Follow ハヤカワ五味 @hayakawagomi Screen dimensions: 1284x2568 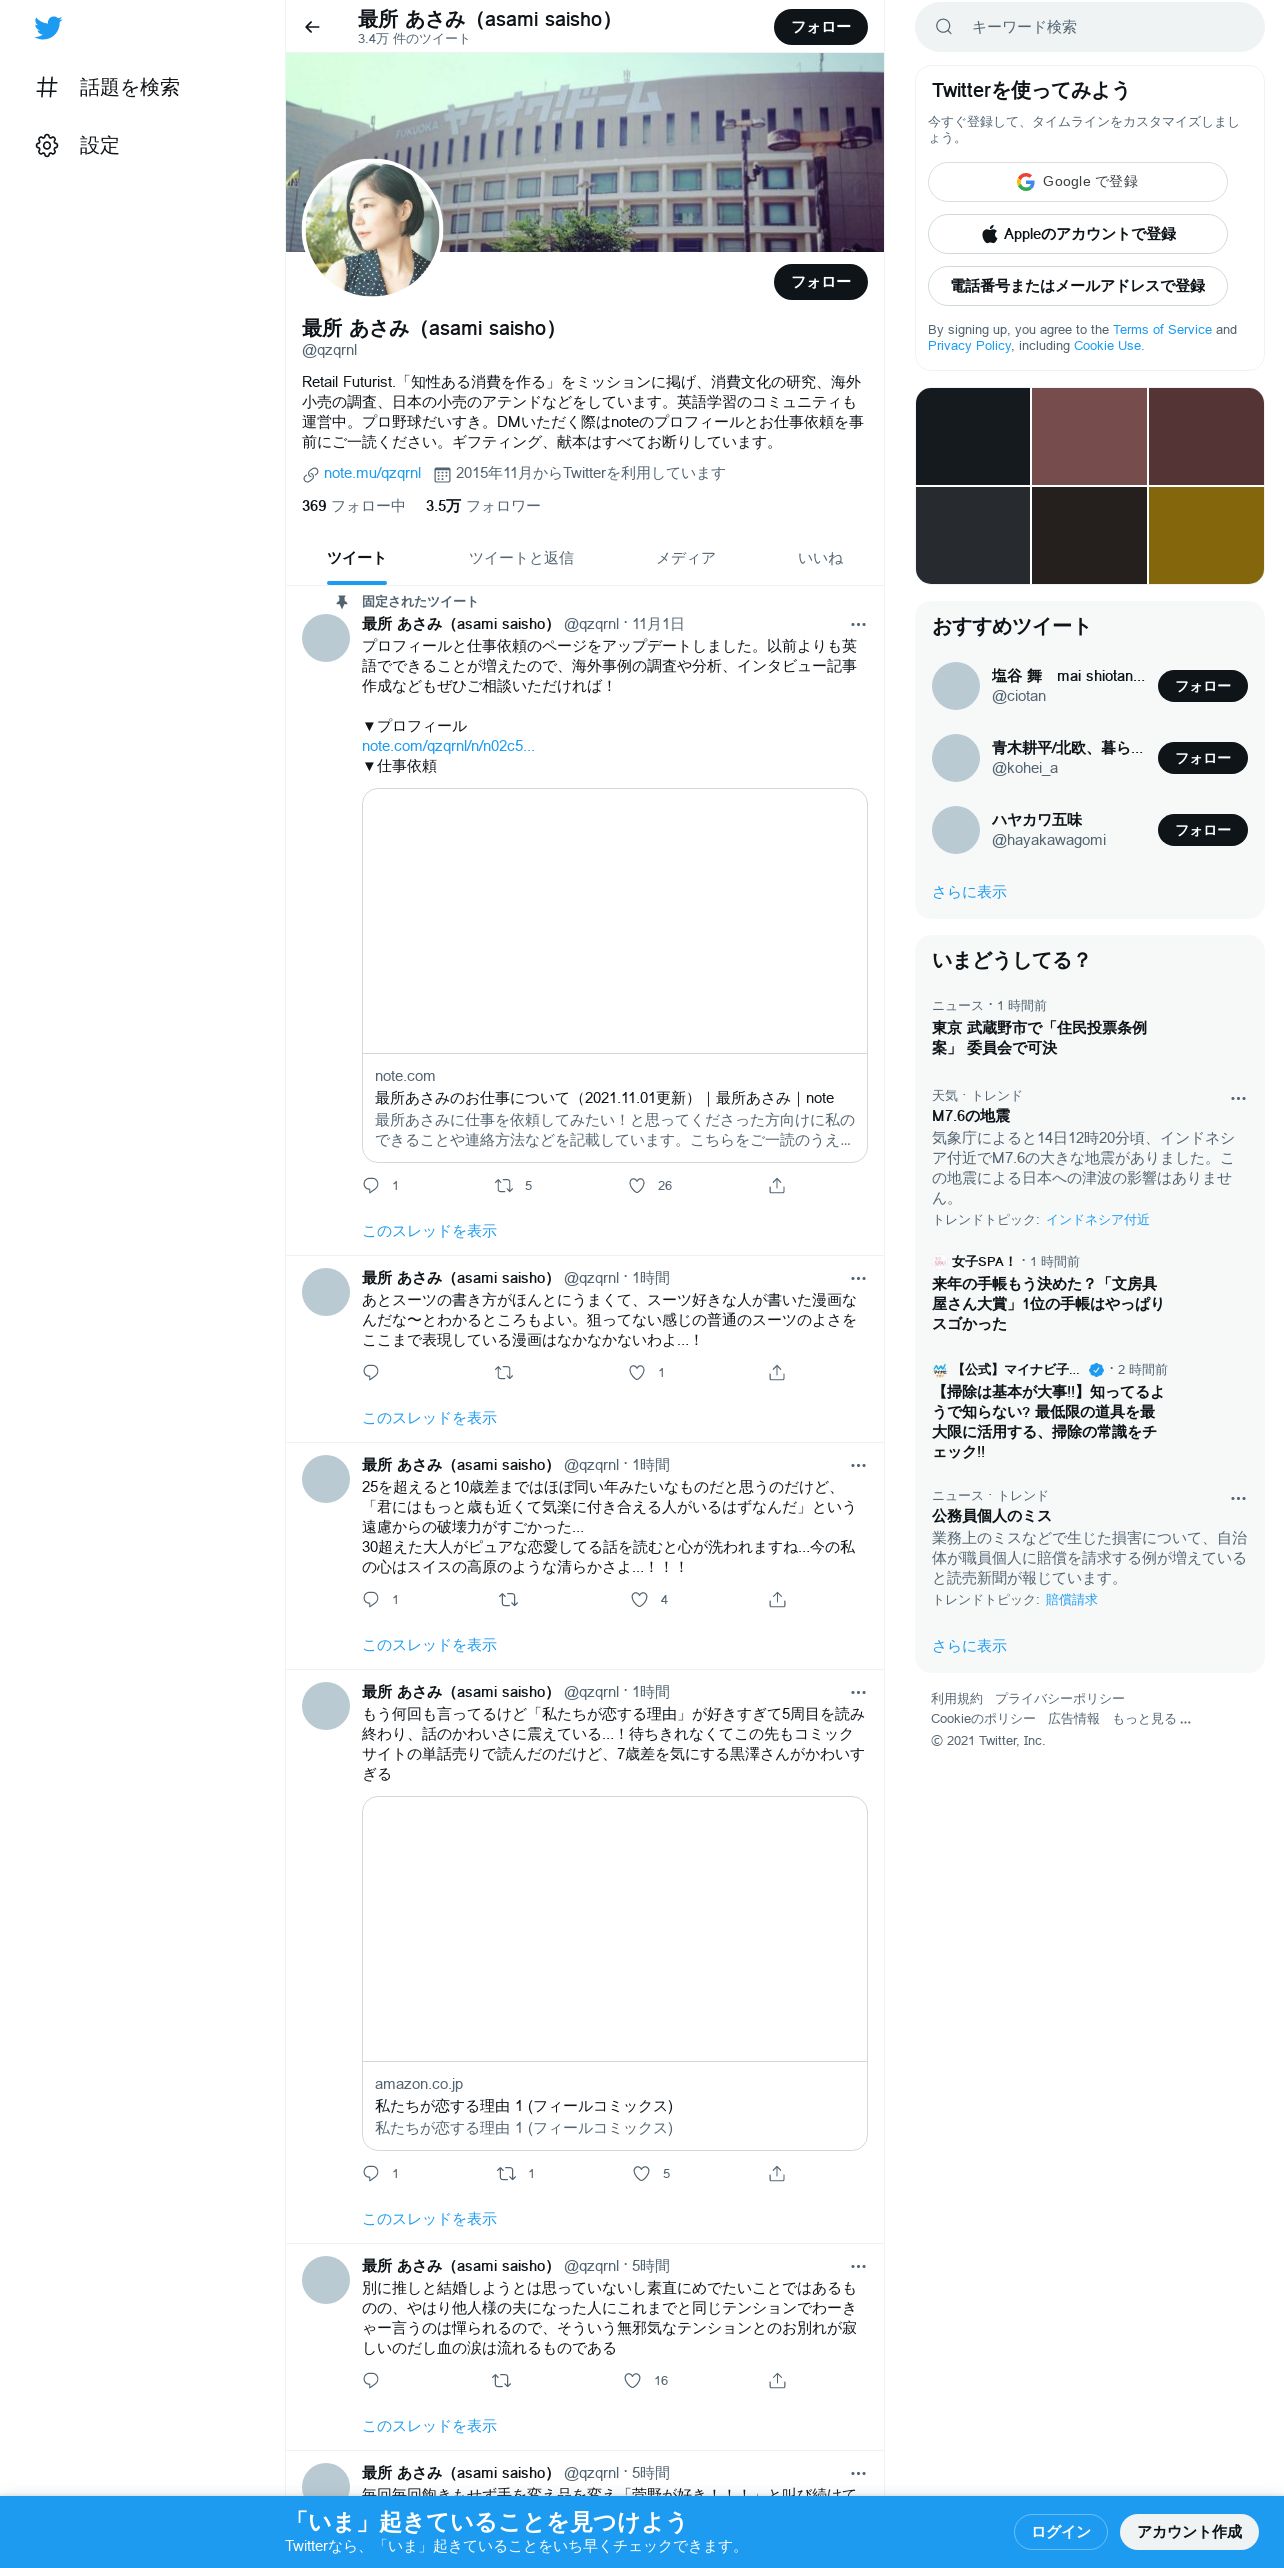click(x=1203, y=830)
